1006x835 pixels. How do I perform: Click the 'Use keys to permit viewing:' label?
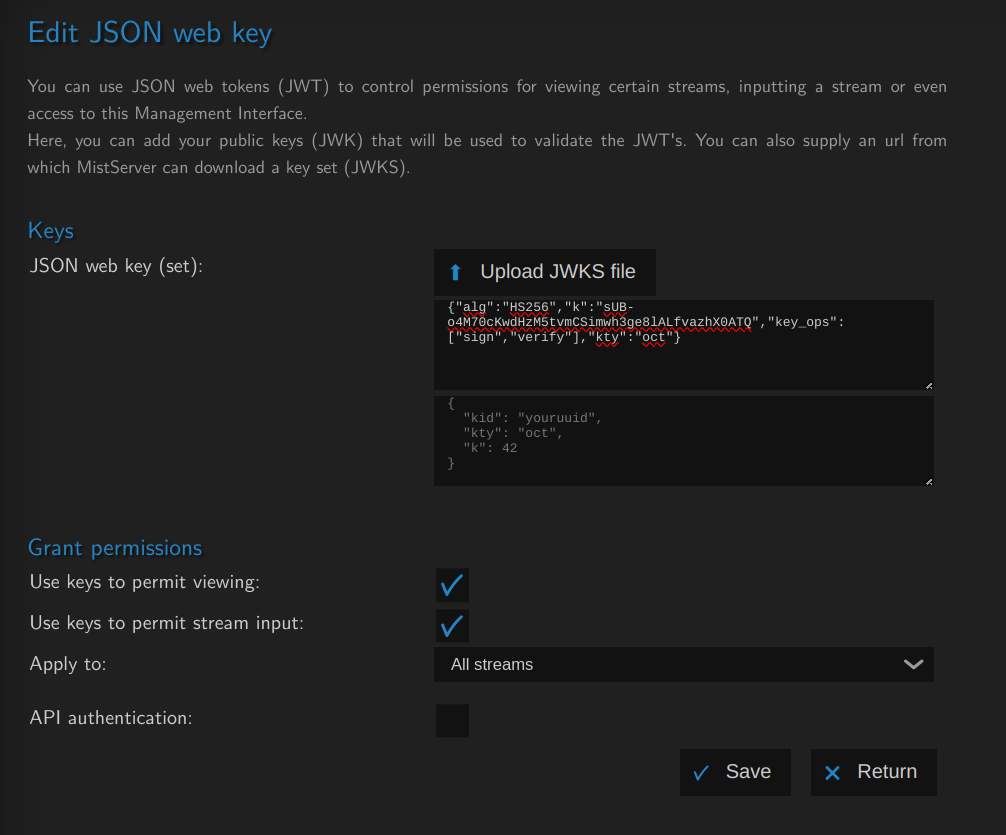click(x=145, y=582)
